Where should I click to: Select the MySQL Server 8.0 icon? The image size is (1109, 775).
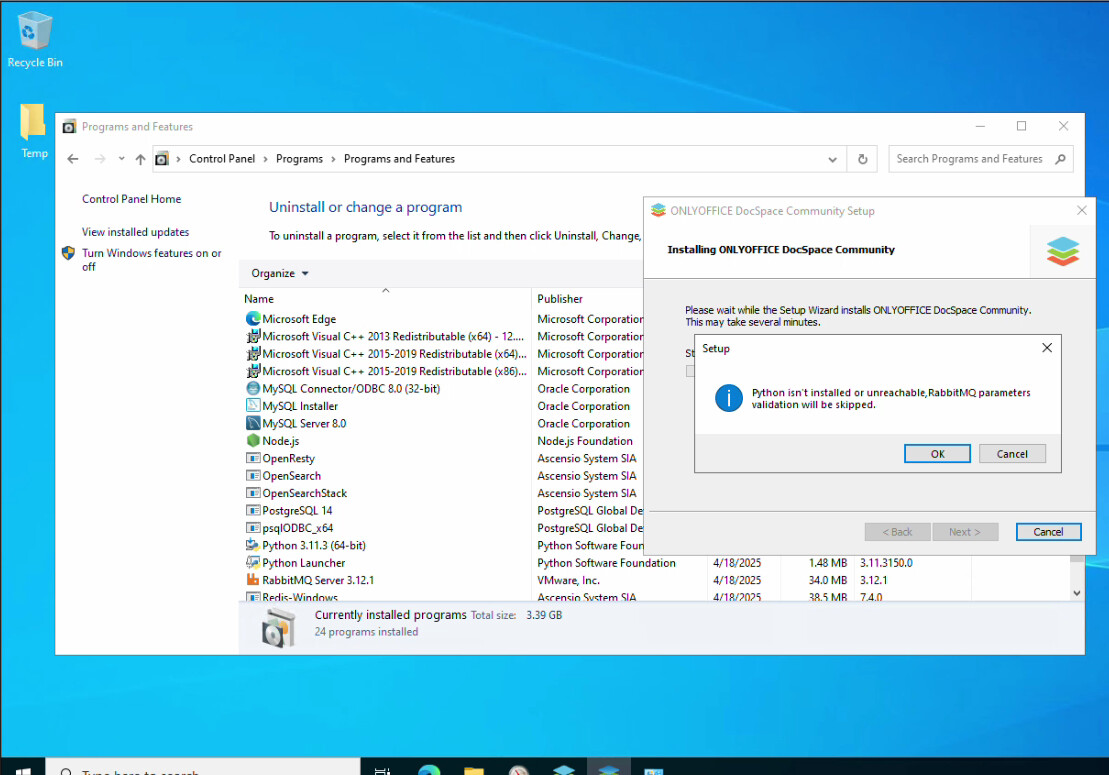tap(252, 423)
